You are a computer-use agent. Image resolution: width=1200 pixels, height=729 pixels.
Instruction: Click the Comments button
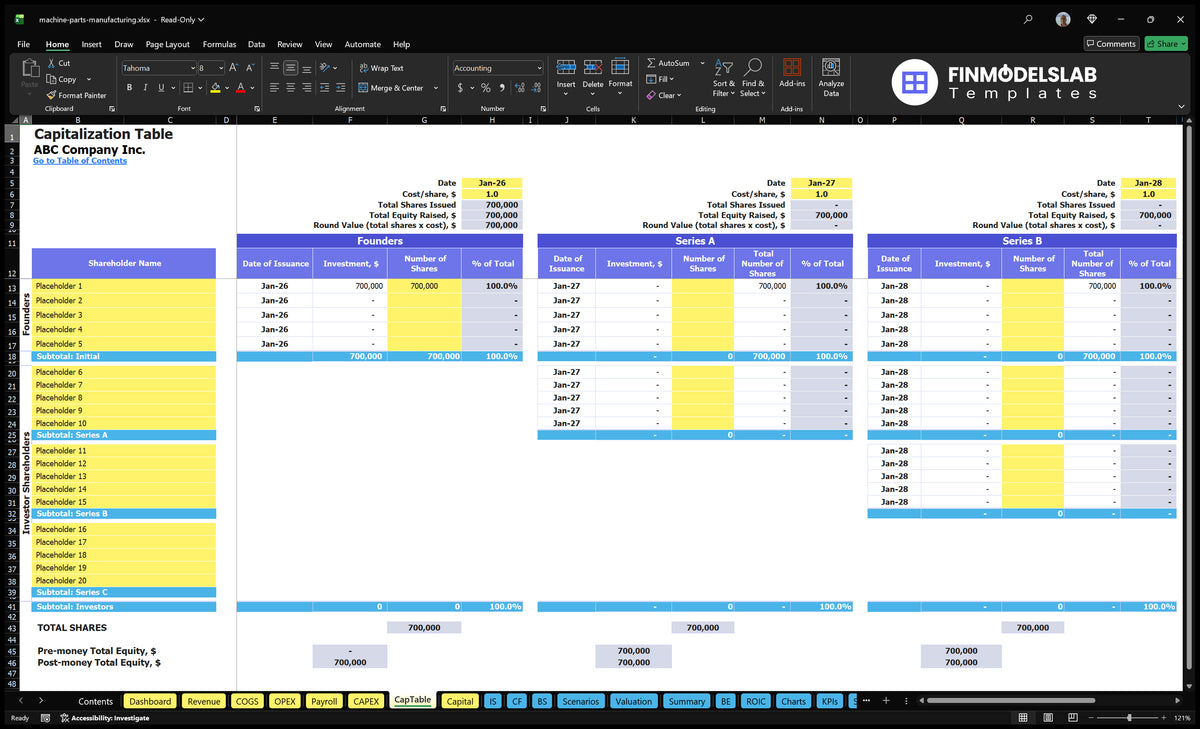point(1111,44)
